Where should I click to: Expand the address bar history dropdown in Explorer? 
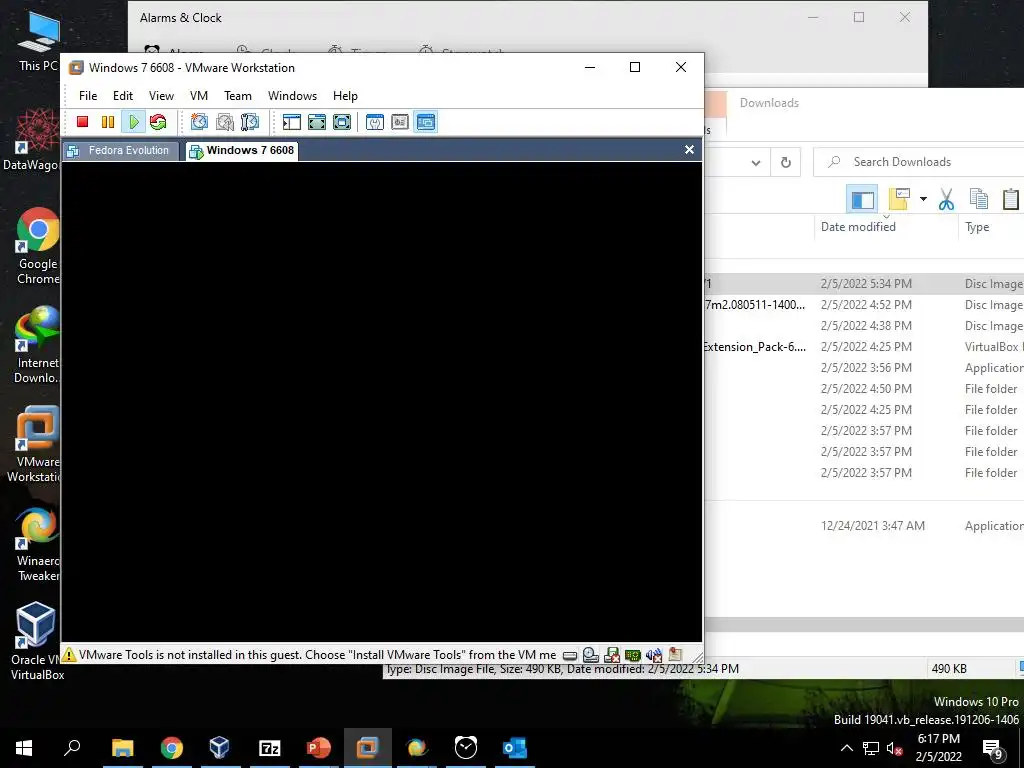pos(756,163)
